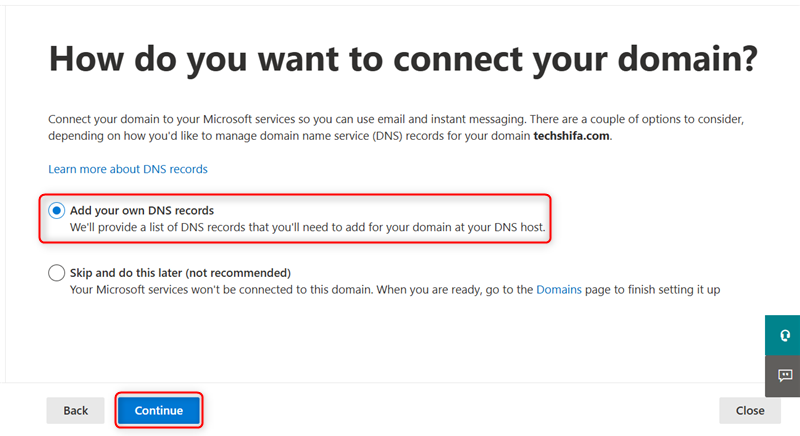Open Learn more about DNS records link
The width and height of the screenshot is (800, 436).
point(128,169)
